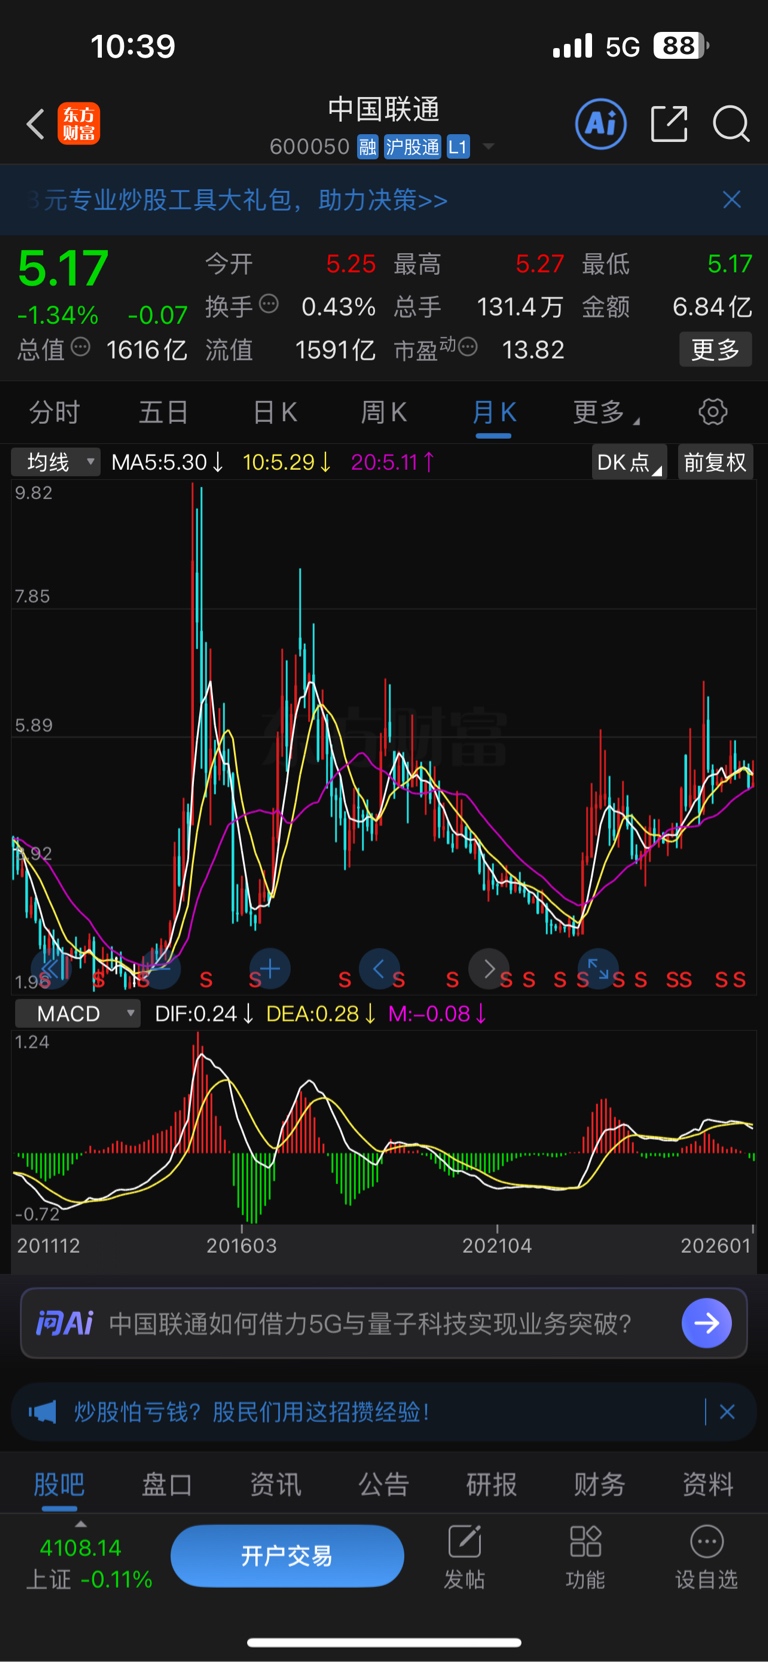Tap the DEA:0.28 reading
Viewport: 768px width, 1662px height.
pos(321,1014)
